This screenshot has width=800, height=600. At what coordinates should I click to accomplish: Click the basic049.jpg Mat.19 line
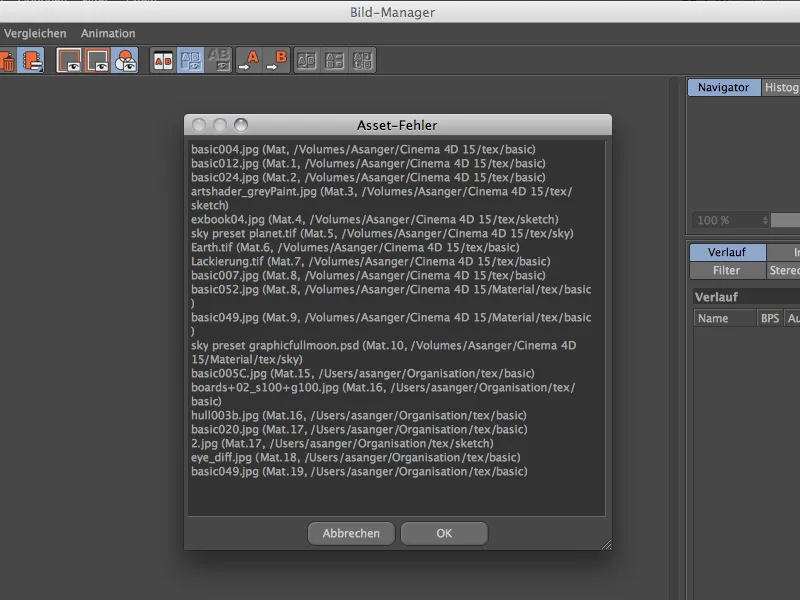pyautogui.click(x=359, y=471)
